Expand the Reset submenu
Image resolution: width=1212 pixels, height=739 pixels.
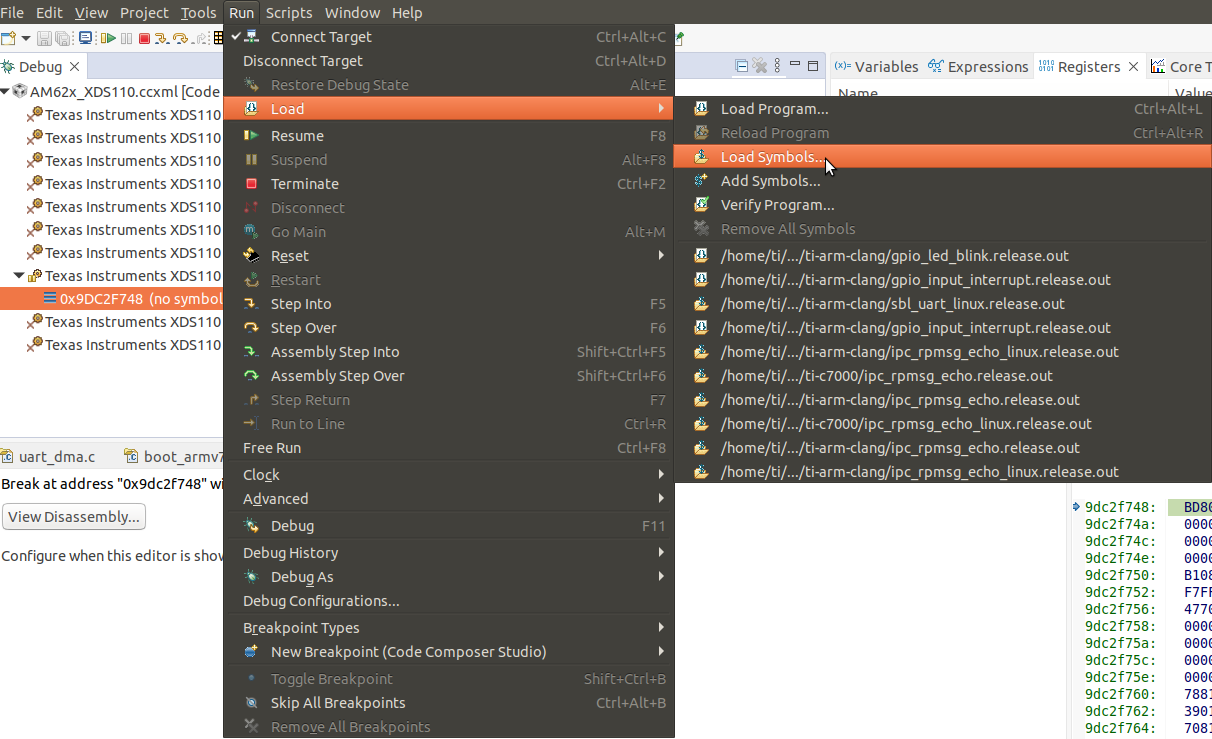pos(289,256)
